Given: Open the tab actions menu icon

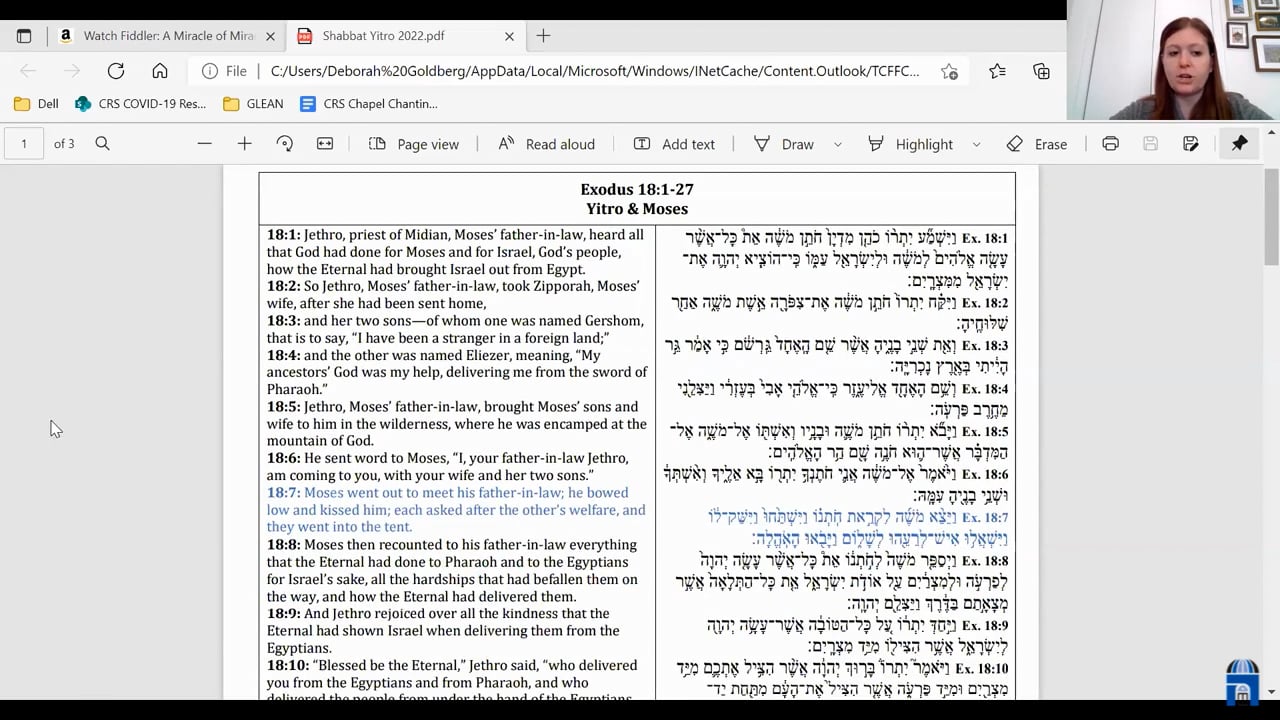Looking at the screenshot, I should pyautogui.click(x=24, y=36).
